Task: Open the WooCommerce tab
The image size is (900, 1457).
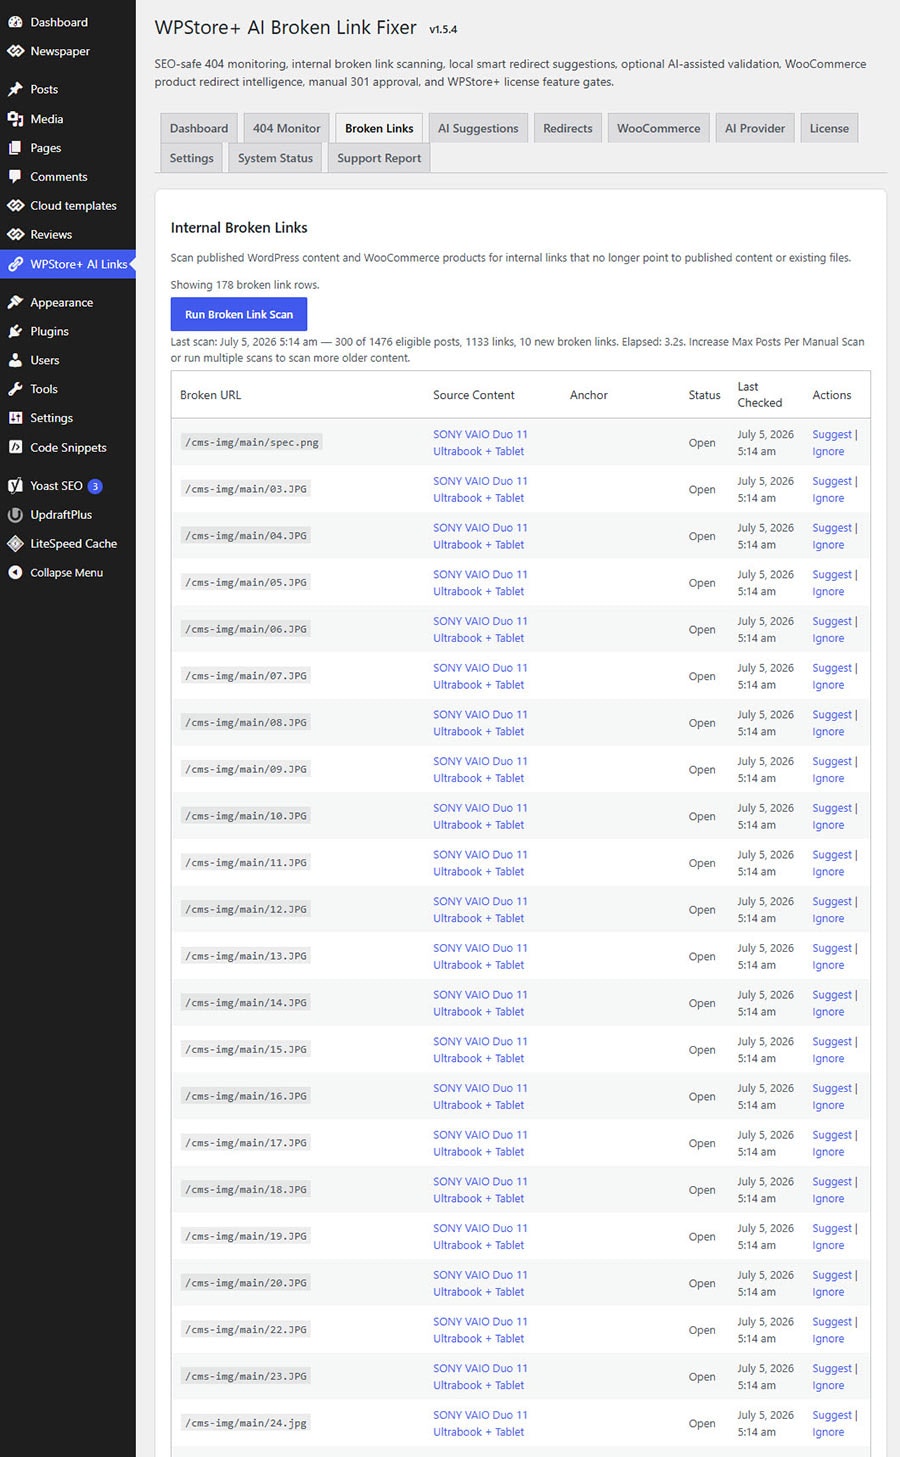Action: (x=659, y=128)
